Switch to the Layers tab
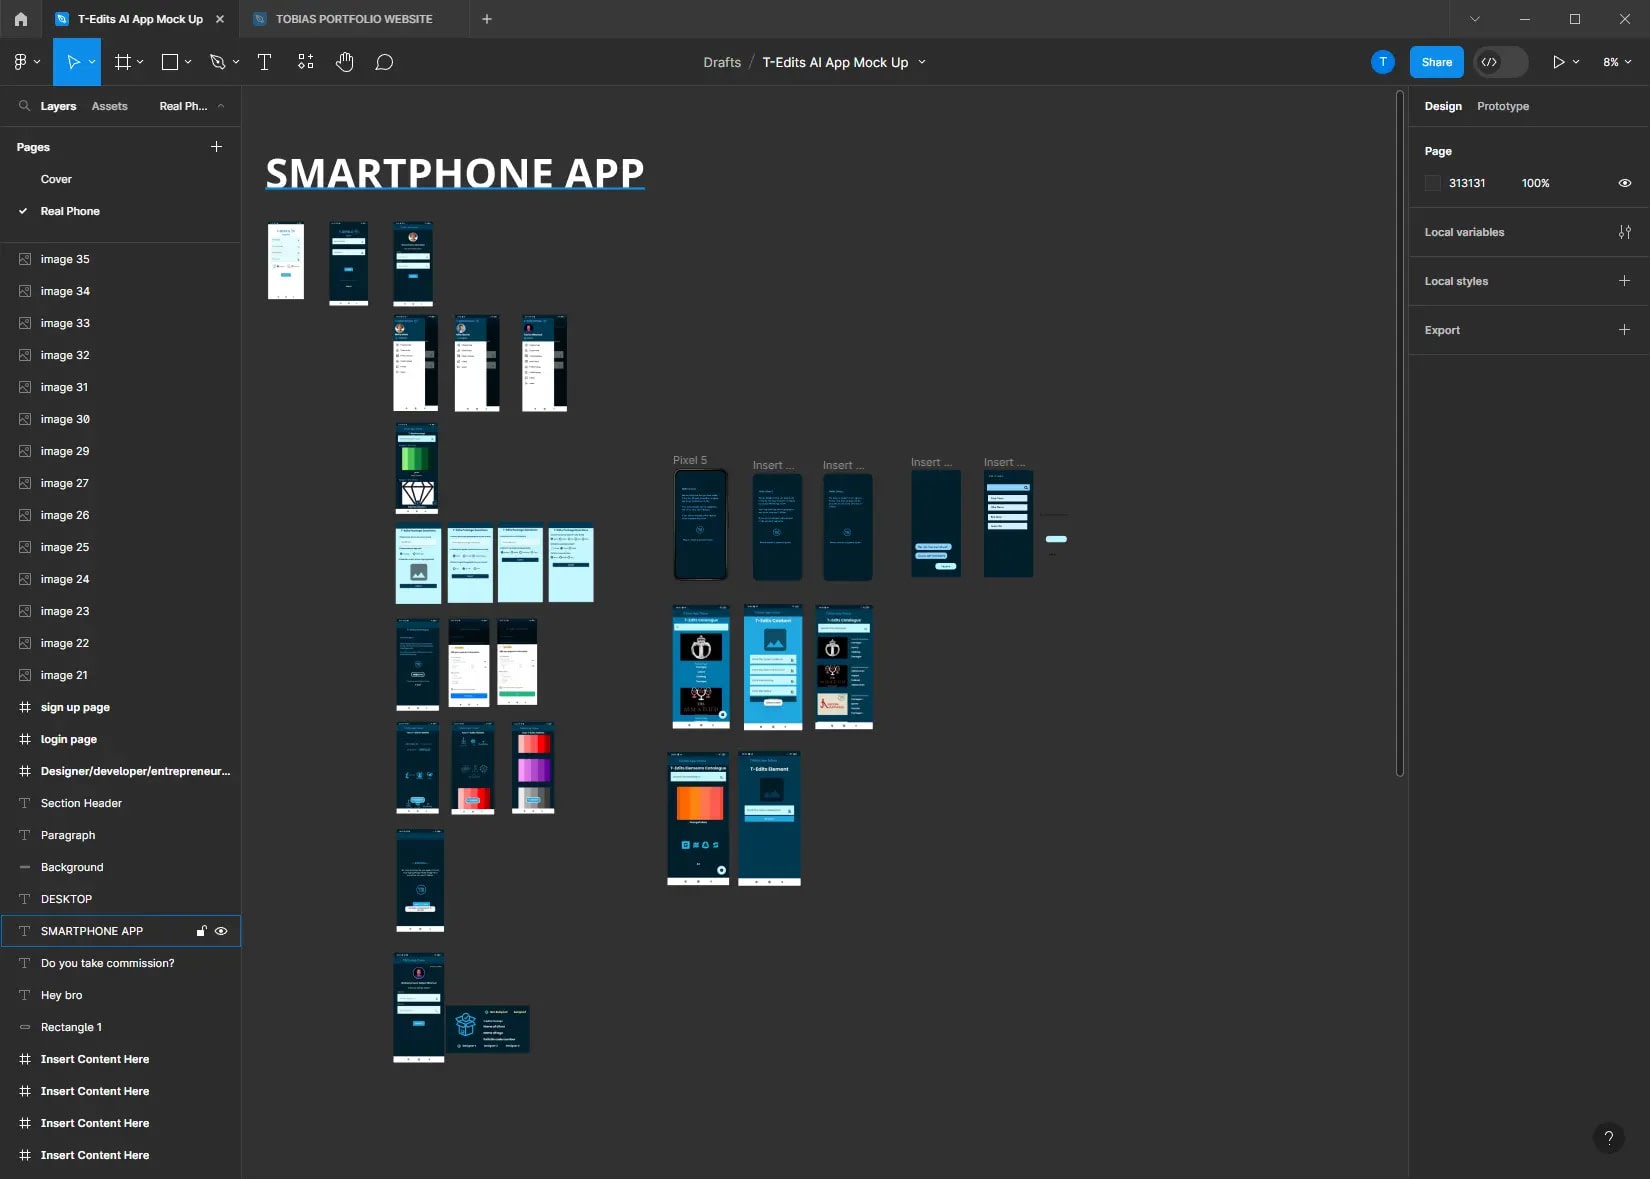The image size is (1650, 1179). [x=58, y=106]
